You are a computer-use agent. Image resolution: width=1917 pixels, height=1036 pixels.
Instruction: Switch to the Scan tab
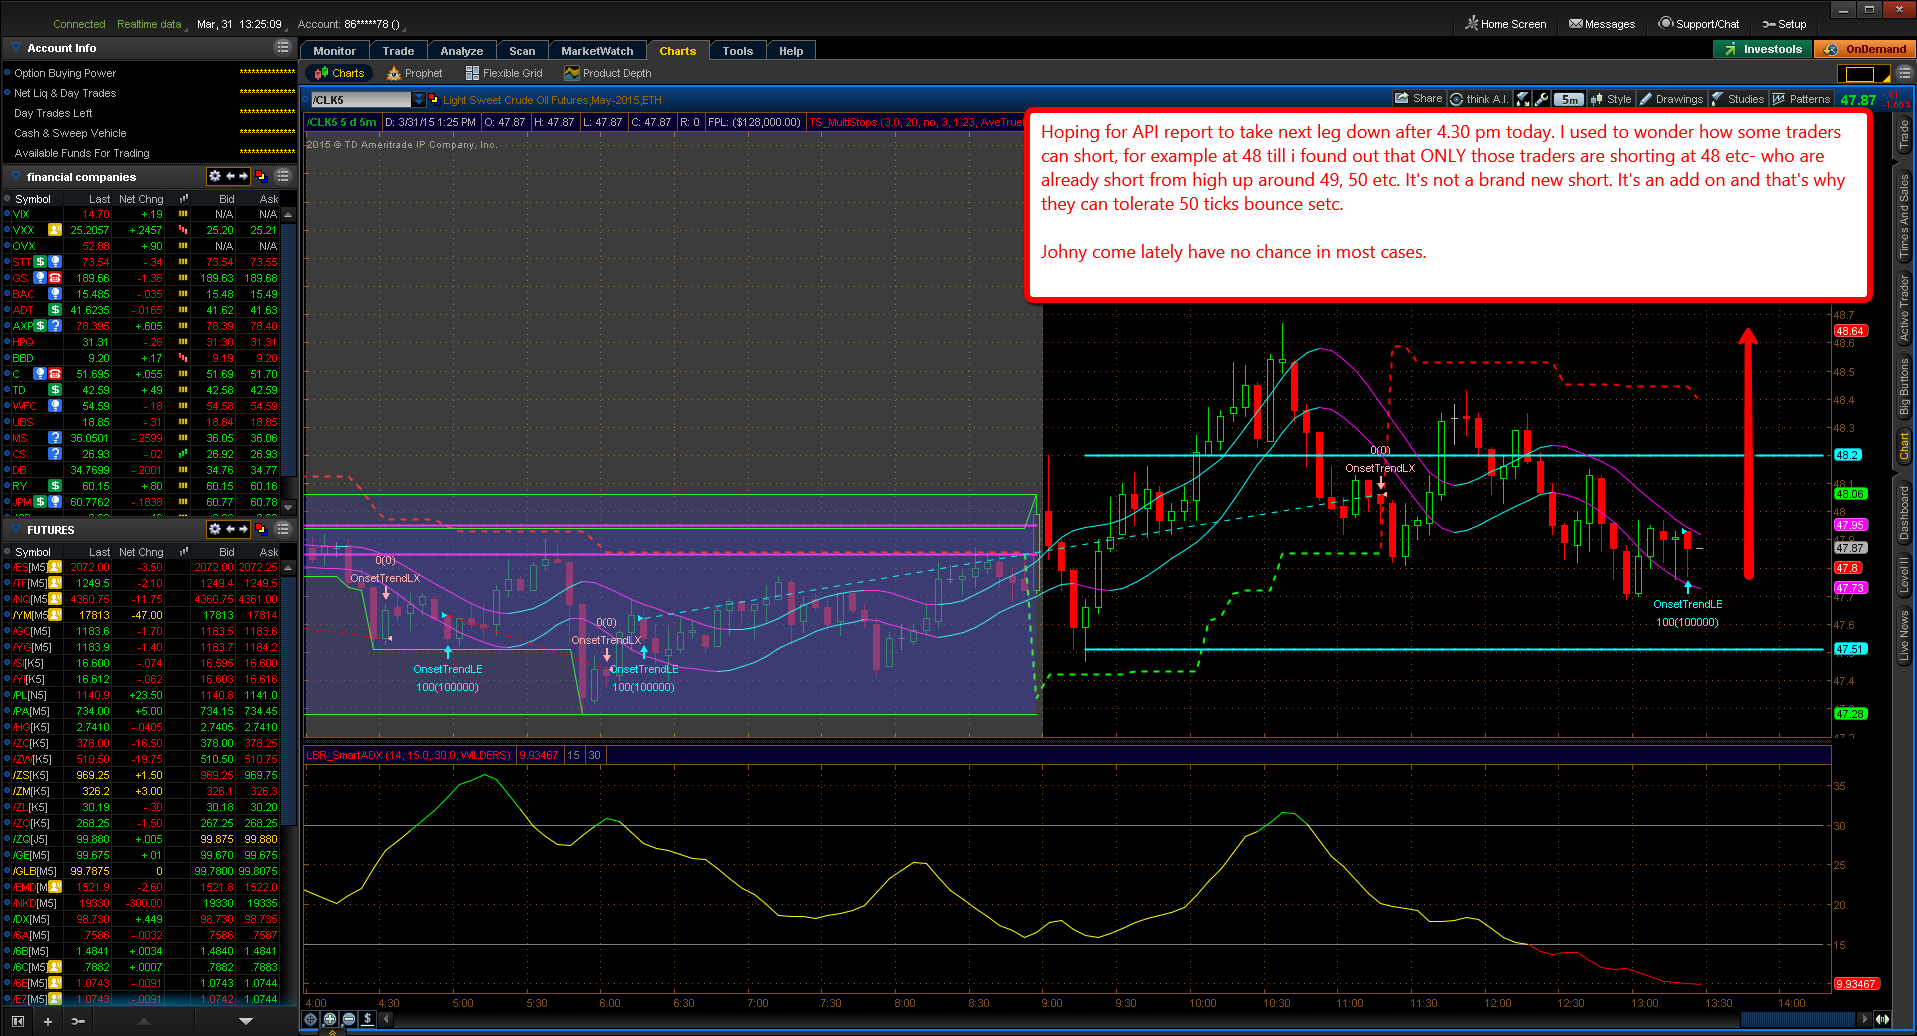[x=522, y=51]
